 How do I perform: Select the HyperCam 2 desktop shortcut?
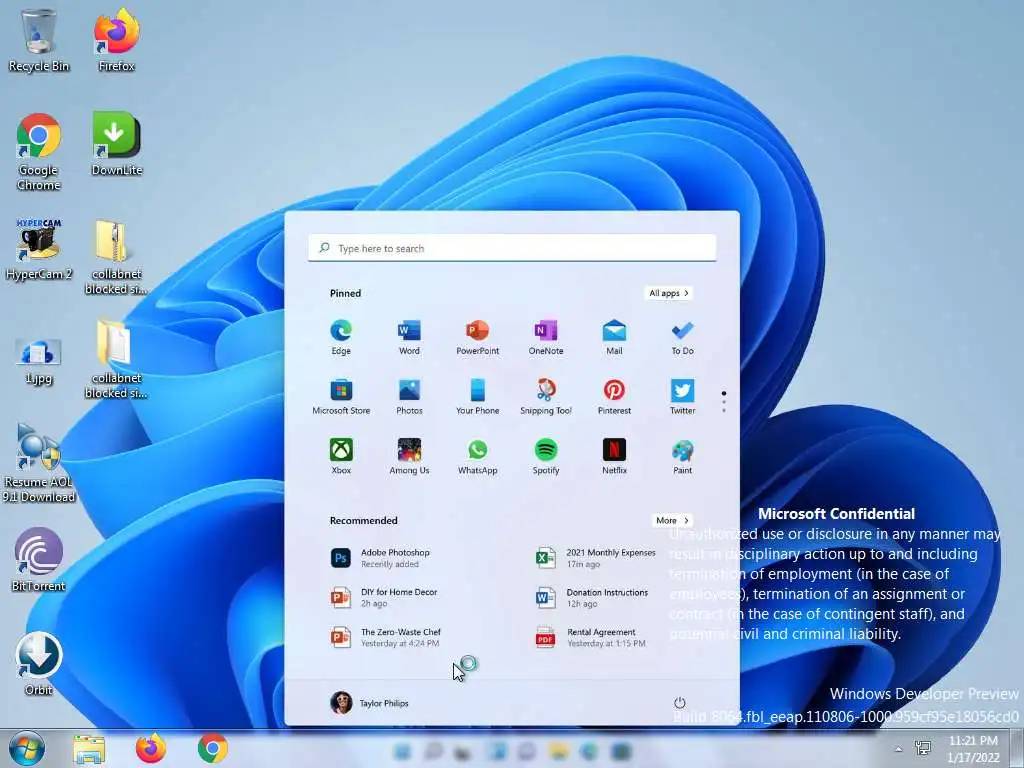pyautogui.click(x=39, y=249)
